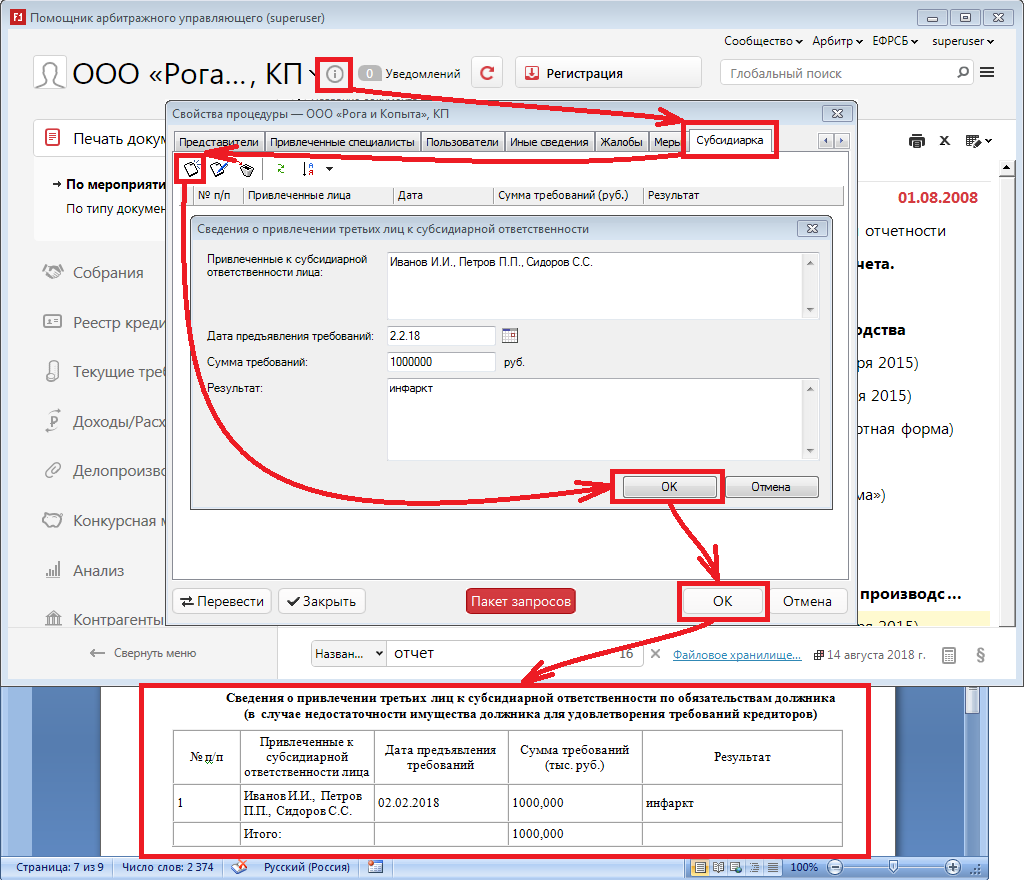Open the Файловое хранилище link
This screenshot has height=880, width=1024.
pyautogui.click(x=737, y=655)
